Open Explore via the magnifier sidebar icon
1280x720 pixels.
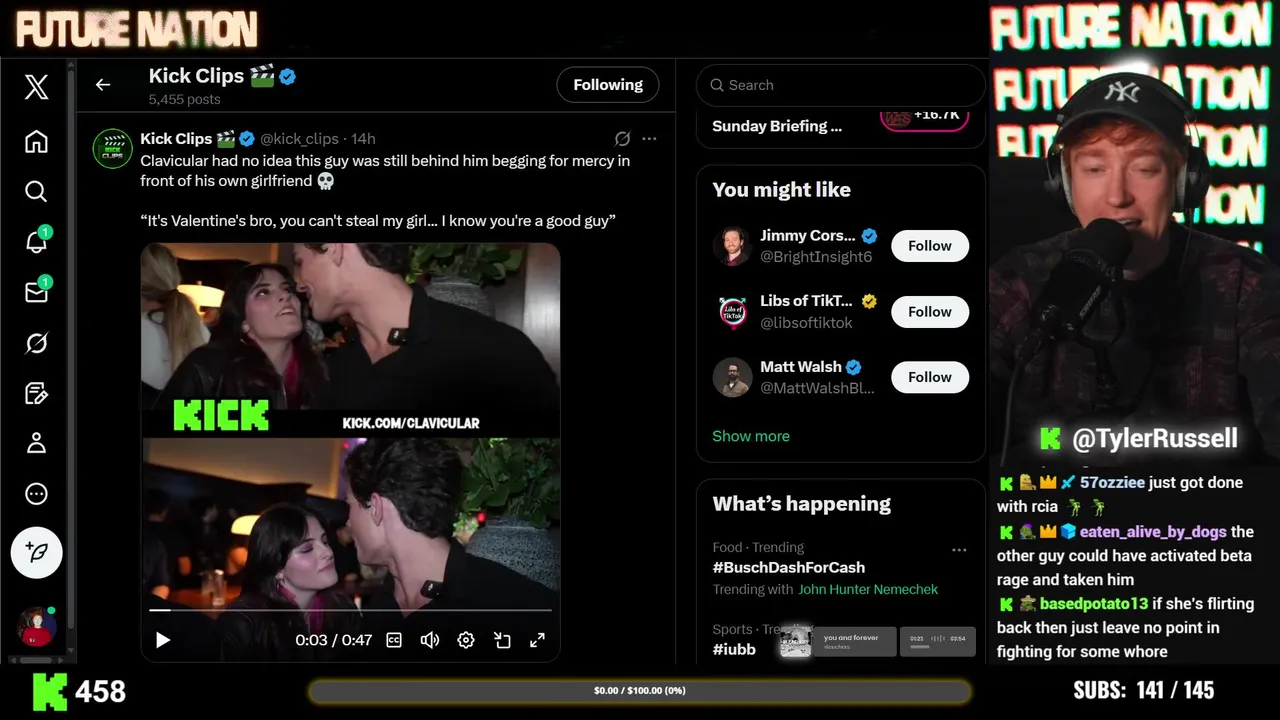36,191
